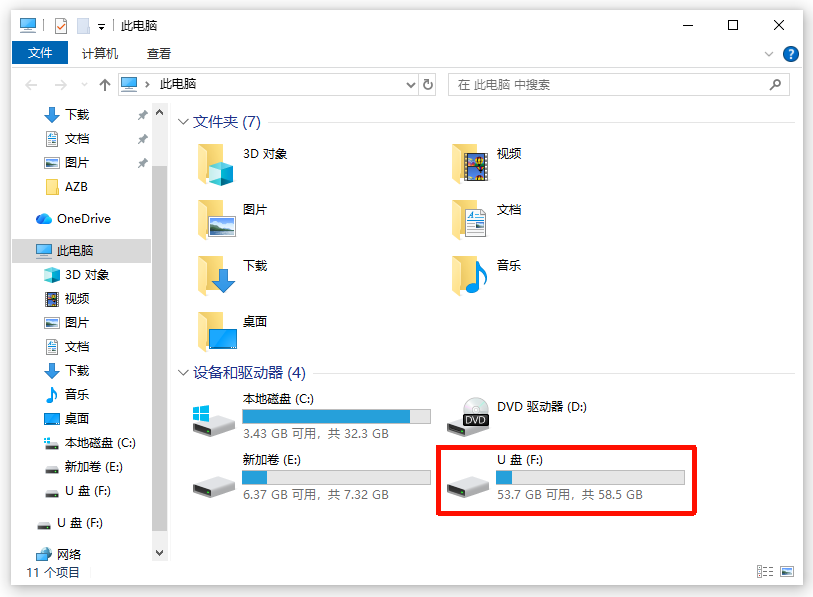Viewport: 813px width, 597px height.
Task: Collapse the 设备和驱动器 (4) section
Action: pos(181,372)
